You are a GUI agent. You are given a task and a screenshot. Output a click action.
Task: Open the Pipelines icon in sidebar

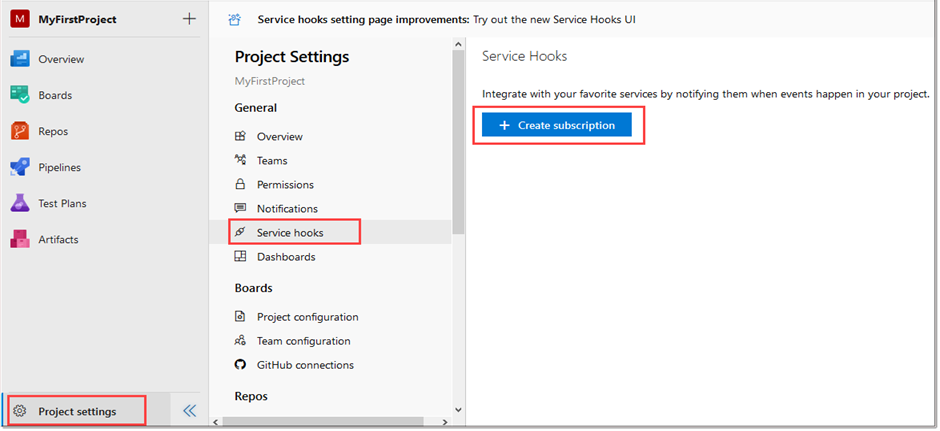pos(20,167)
